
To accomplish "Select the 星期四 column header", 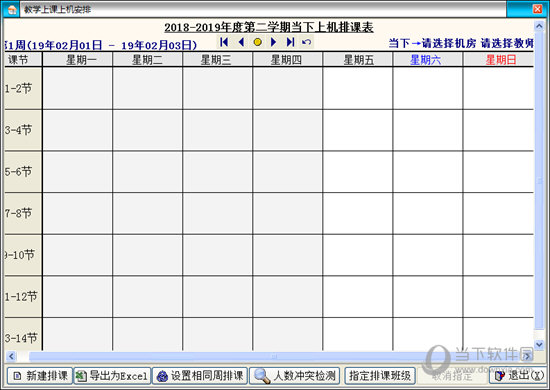I will pyautogui.click(x=288, y=60).
